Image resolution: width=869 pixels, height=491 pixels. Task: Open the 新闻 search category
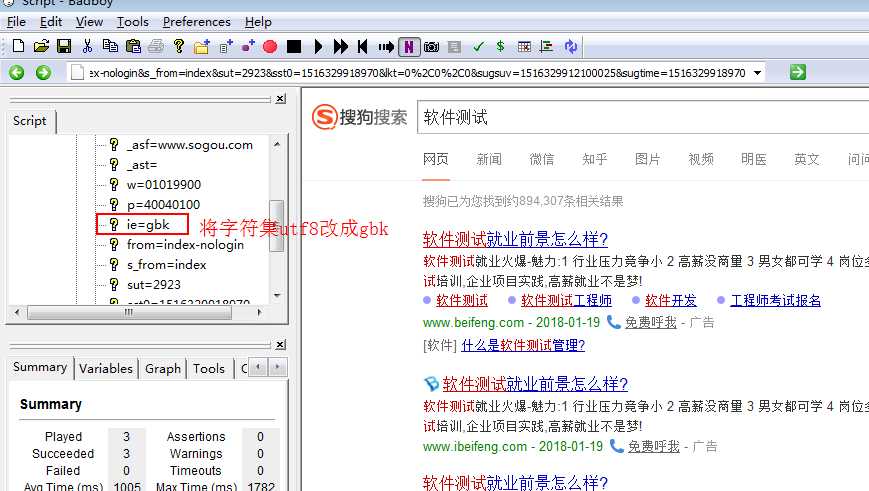click(489, 160)
